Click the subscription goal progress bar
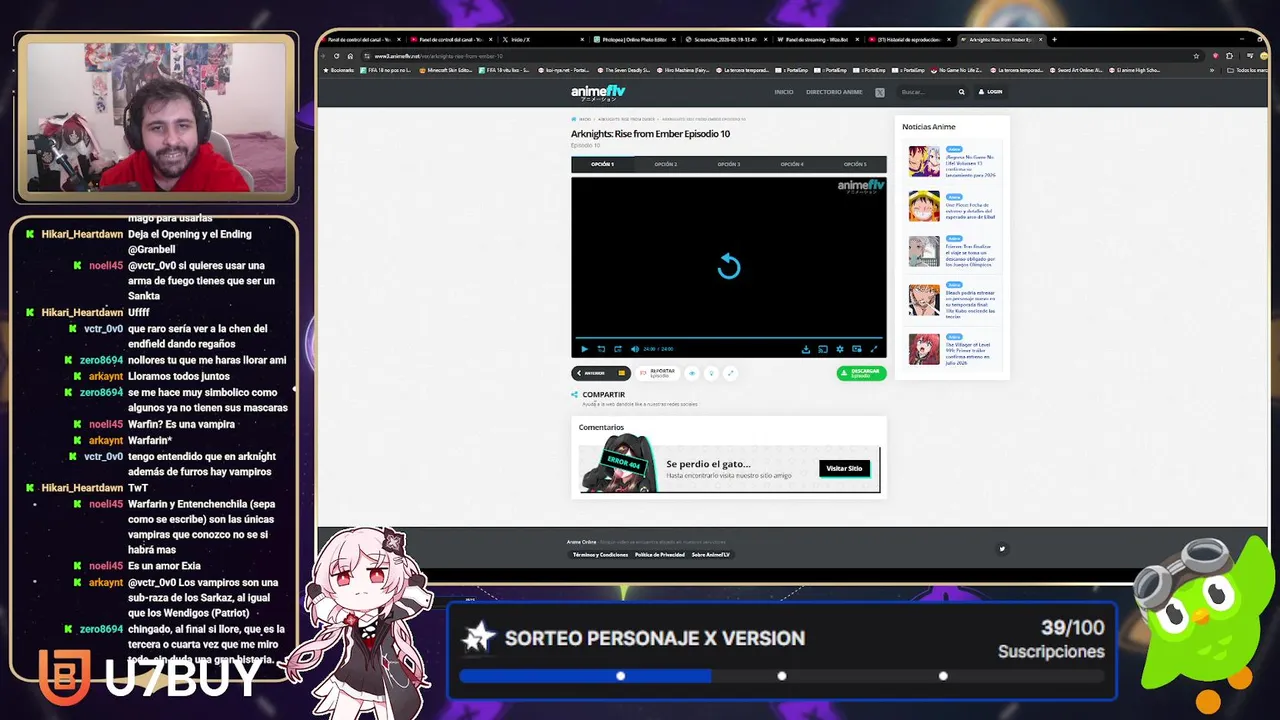Screen dimensions: 1280x720 tap(782, 677)
